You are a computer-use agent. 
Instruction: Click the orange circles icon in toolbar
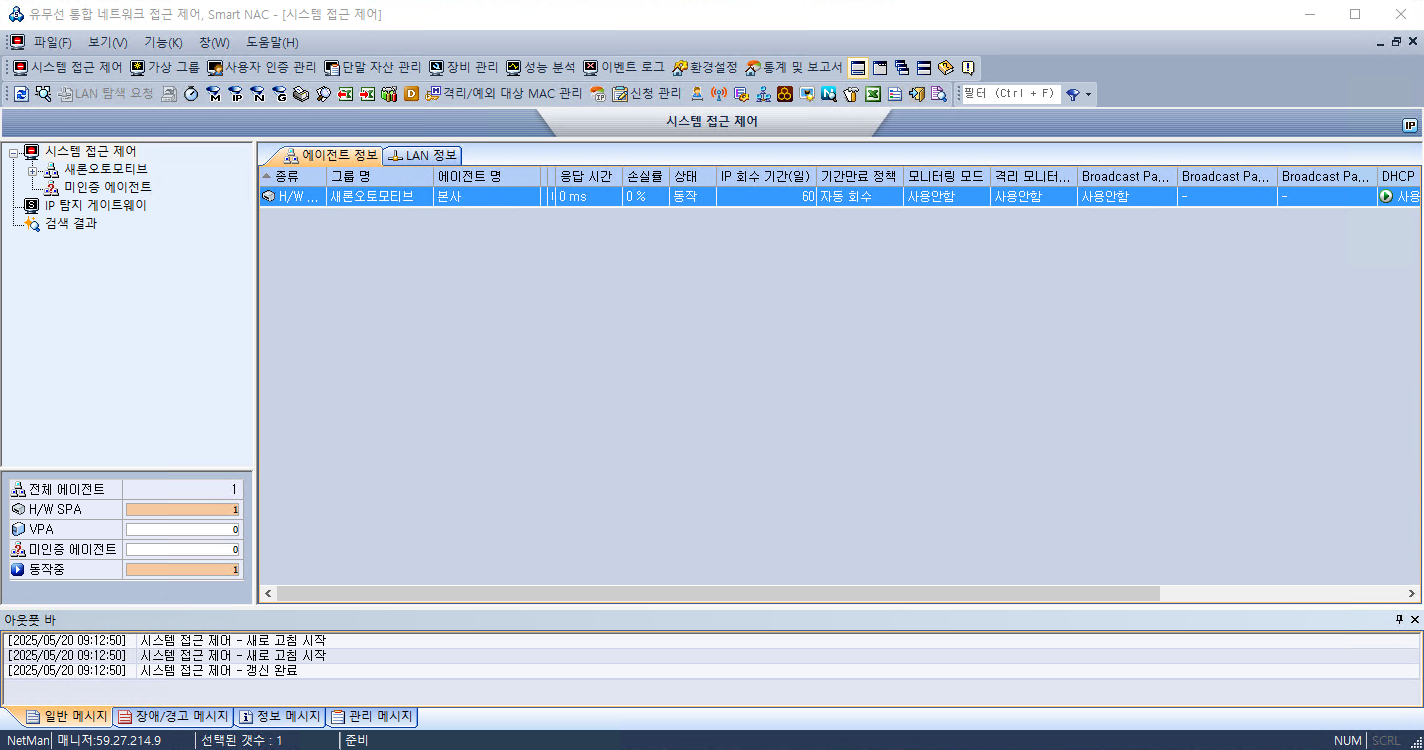tap(785, 94)
